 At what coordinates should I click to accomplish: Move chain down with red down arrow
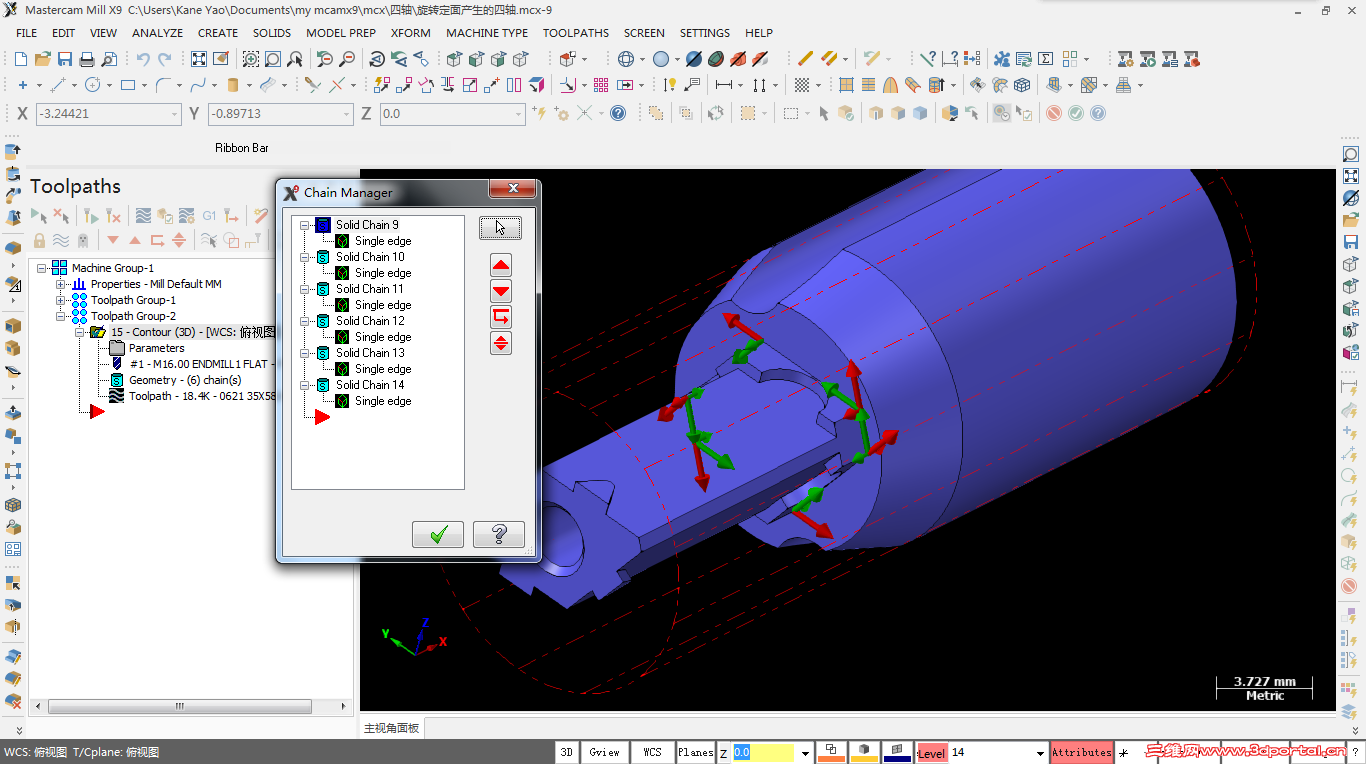(x=501, y=291)
